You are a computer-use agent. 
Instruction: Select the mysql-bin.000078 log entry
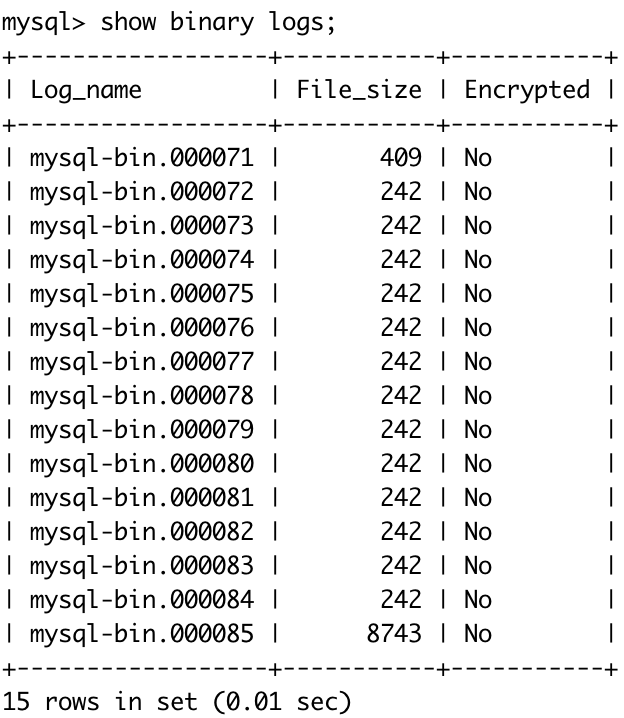tap(141, 396)
